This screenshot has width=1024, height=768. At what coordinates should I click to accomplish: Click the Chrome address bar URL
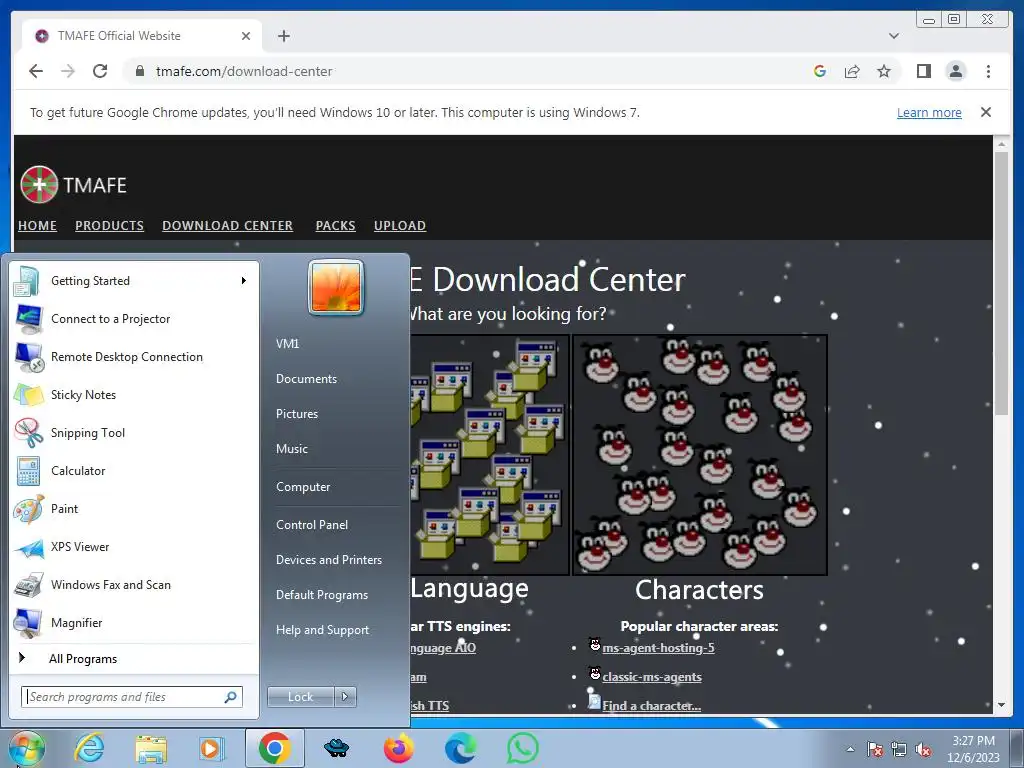click(244, 71)
